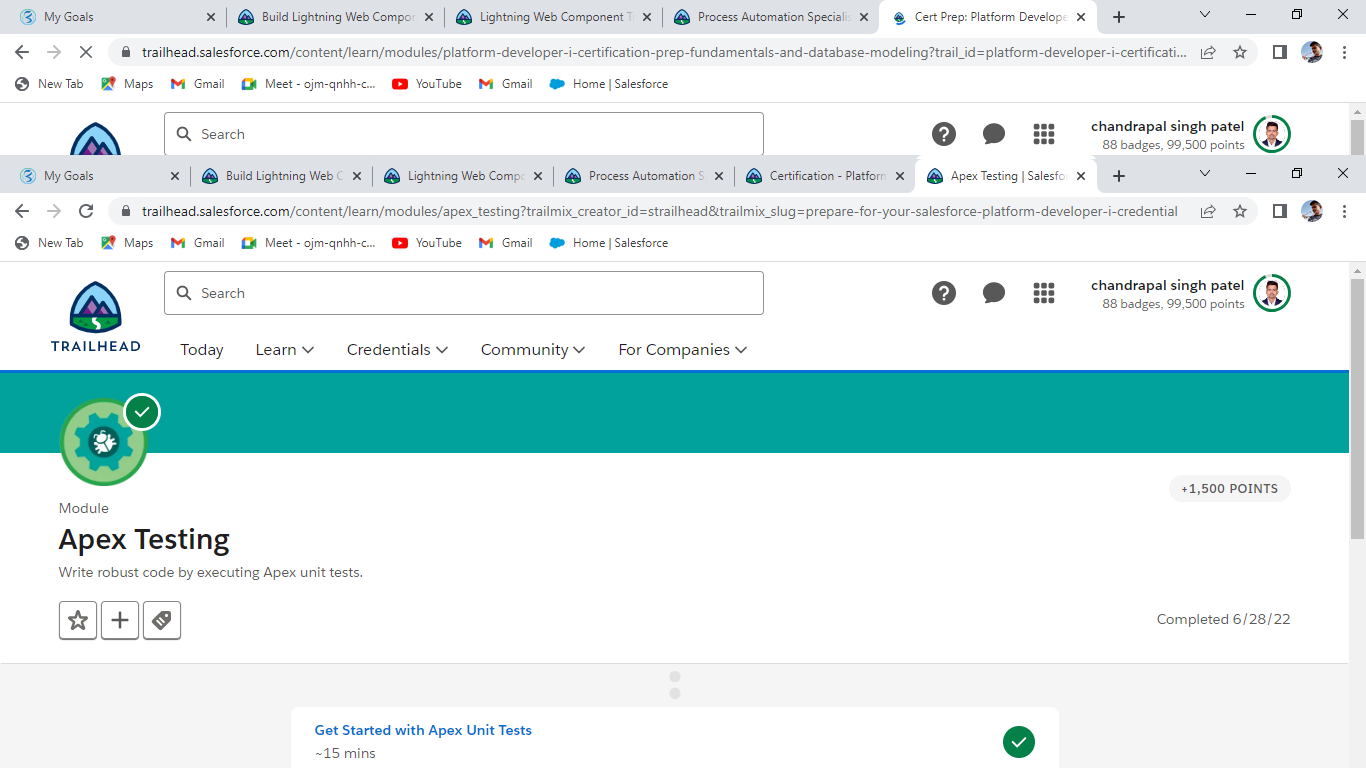Viewport: 1366px width, 768px height.
Task: Reload the Apex Testing page
Action: [86, 211]
